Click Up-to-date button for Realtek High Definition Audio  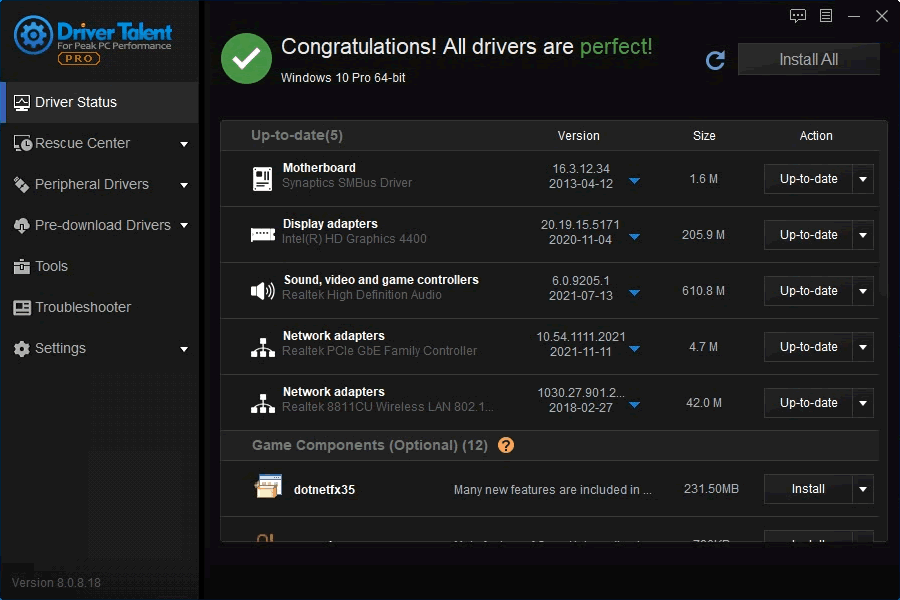(808, 291)
